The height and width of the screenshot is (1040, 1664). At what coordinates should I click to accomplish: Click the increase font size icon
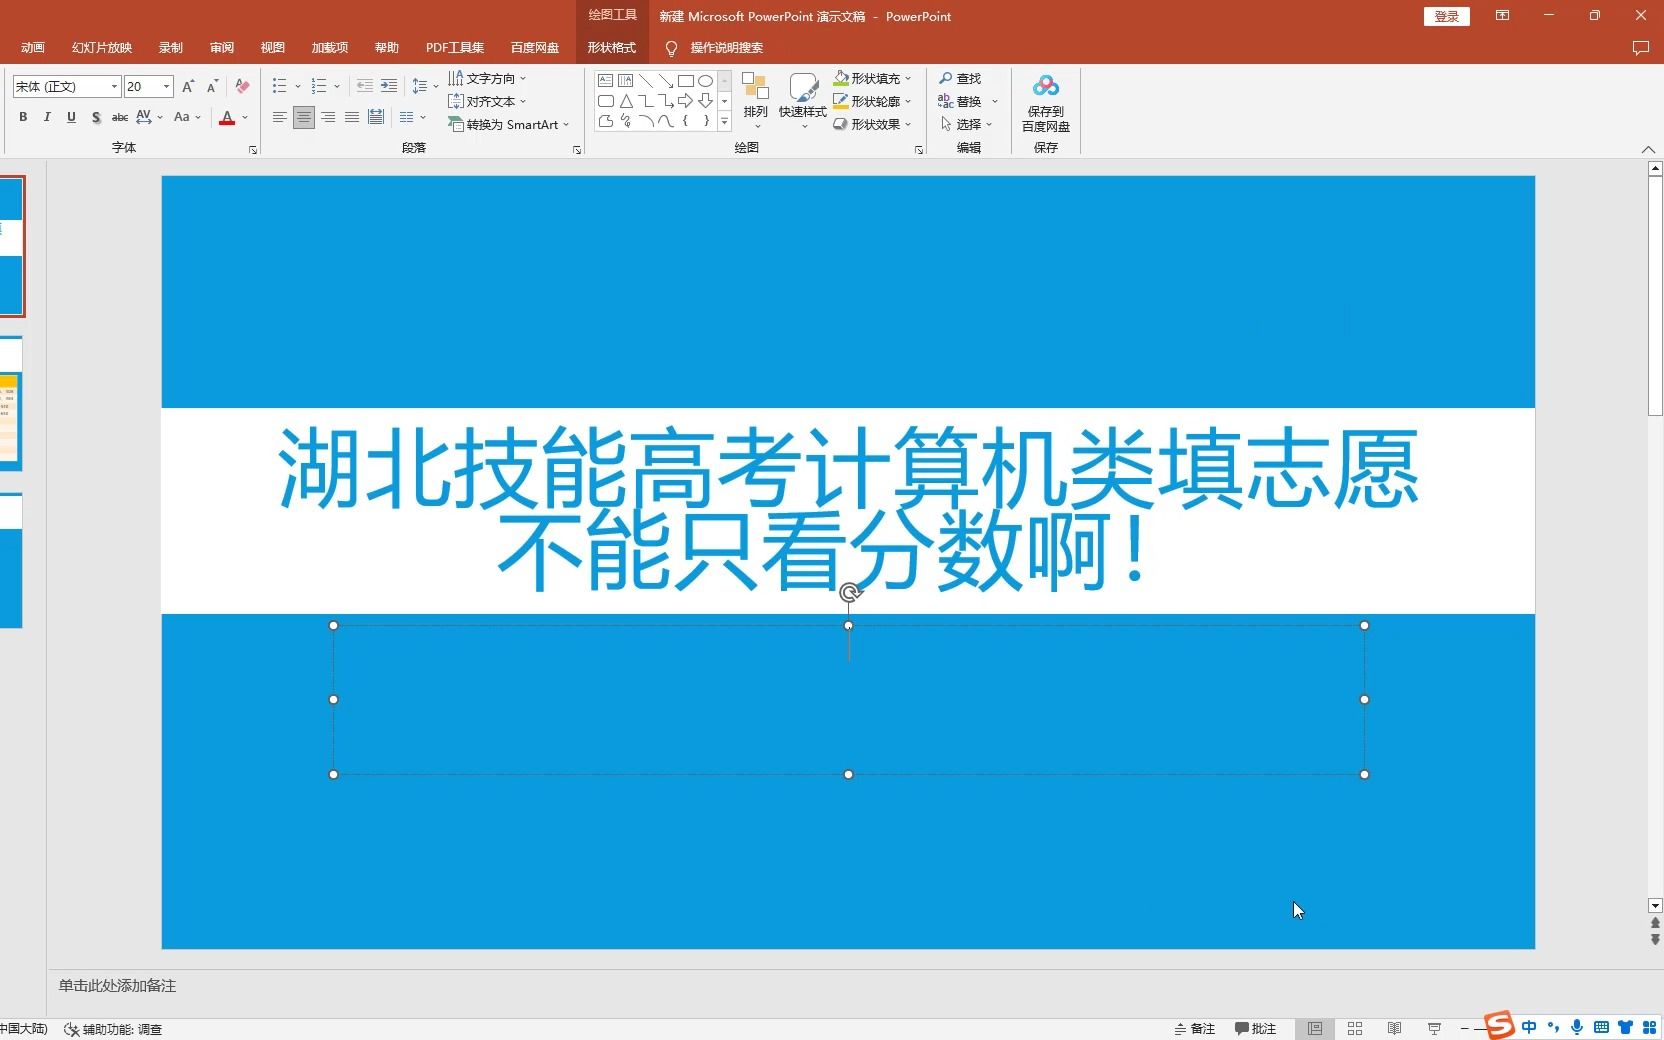point(188,86)
